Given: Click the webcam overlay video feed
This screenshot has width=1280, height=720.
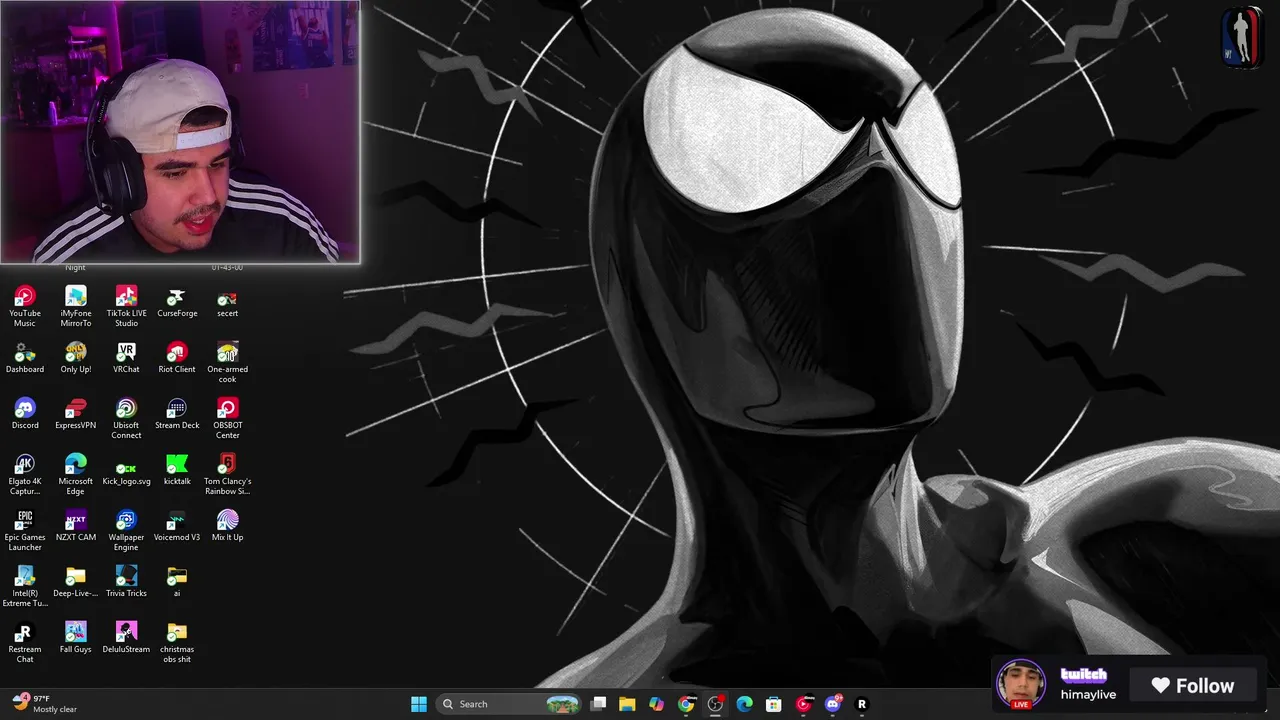Looking at the screenshot, I should 180,132.
